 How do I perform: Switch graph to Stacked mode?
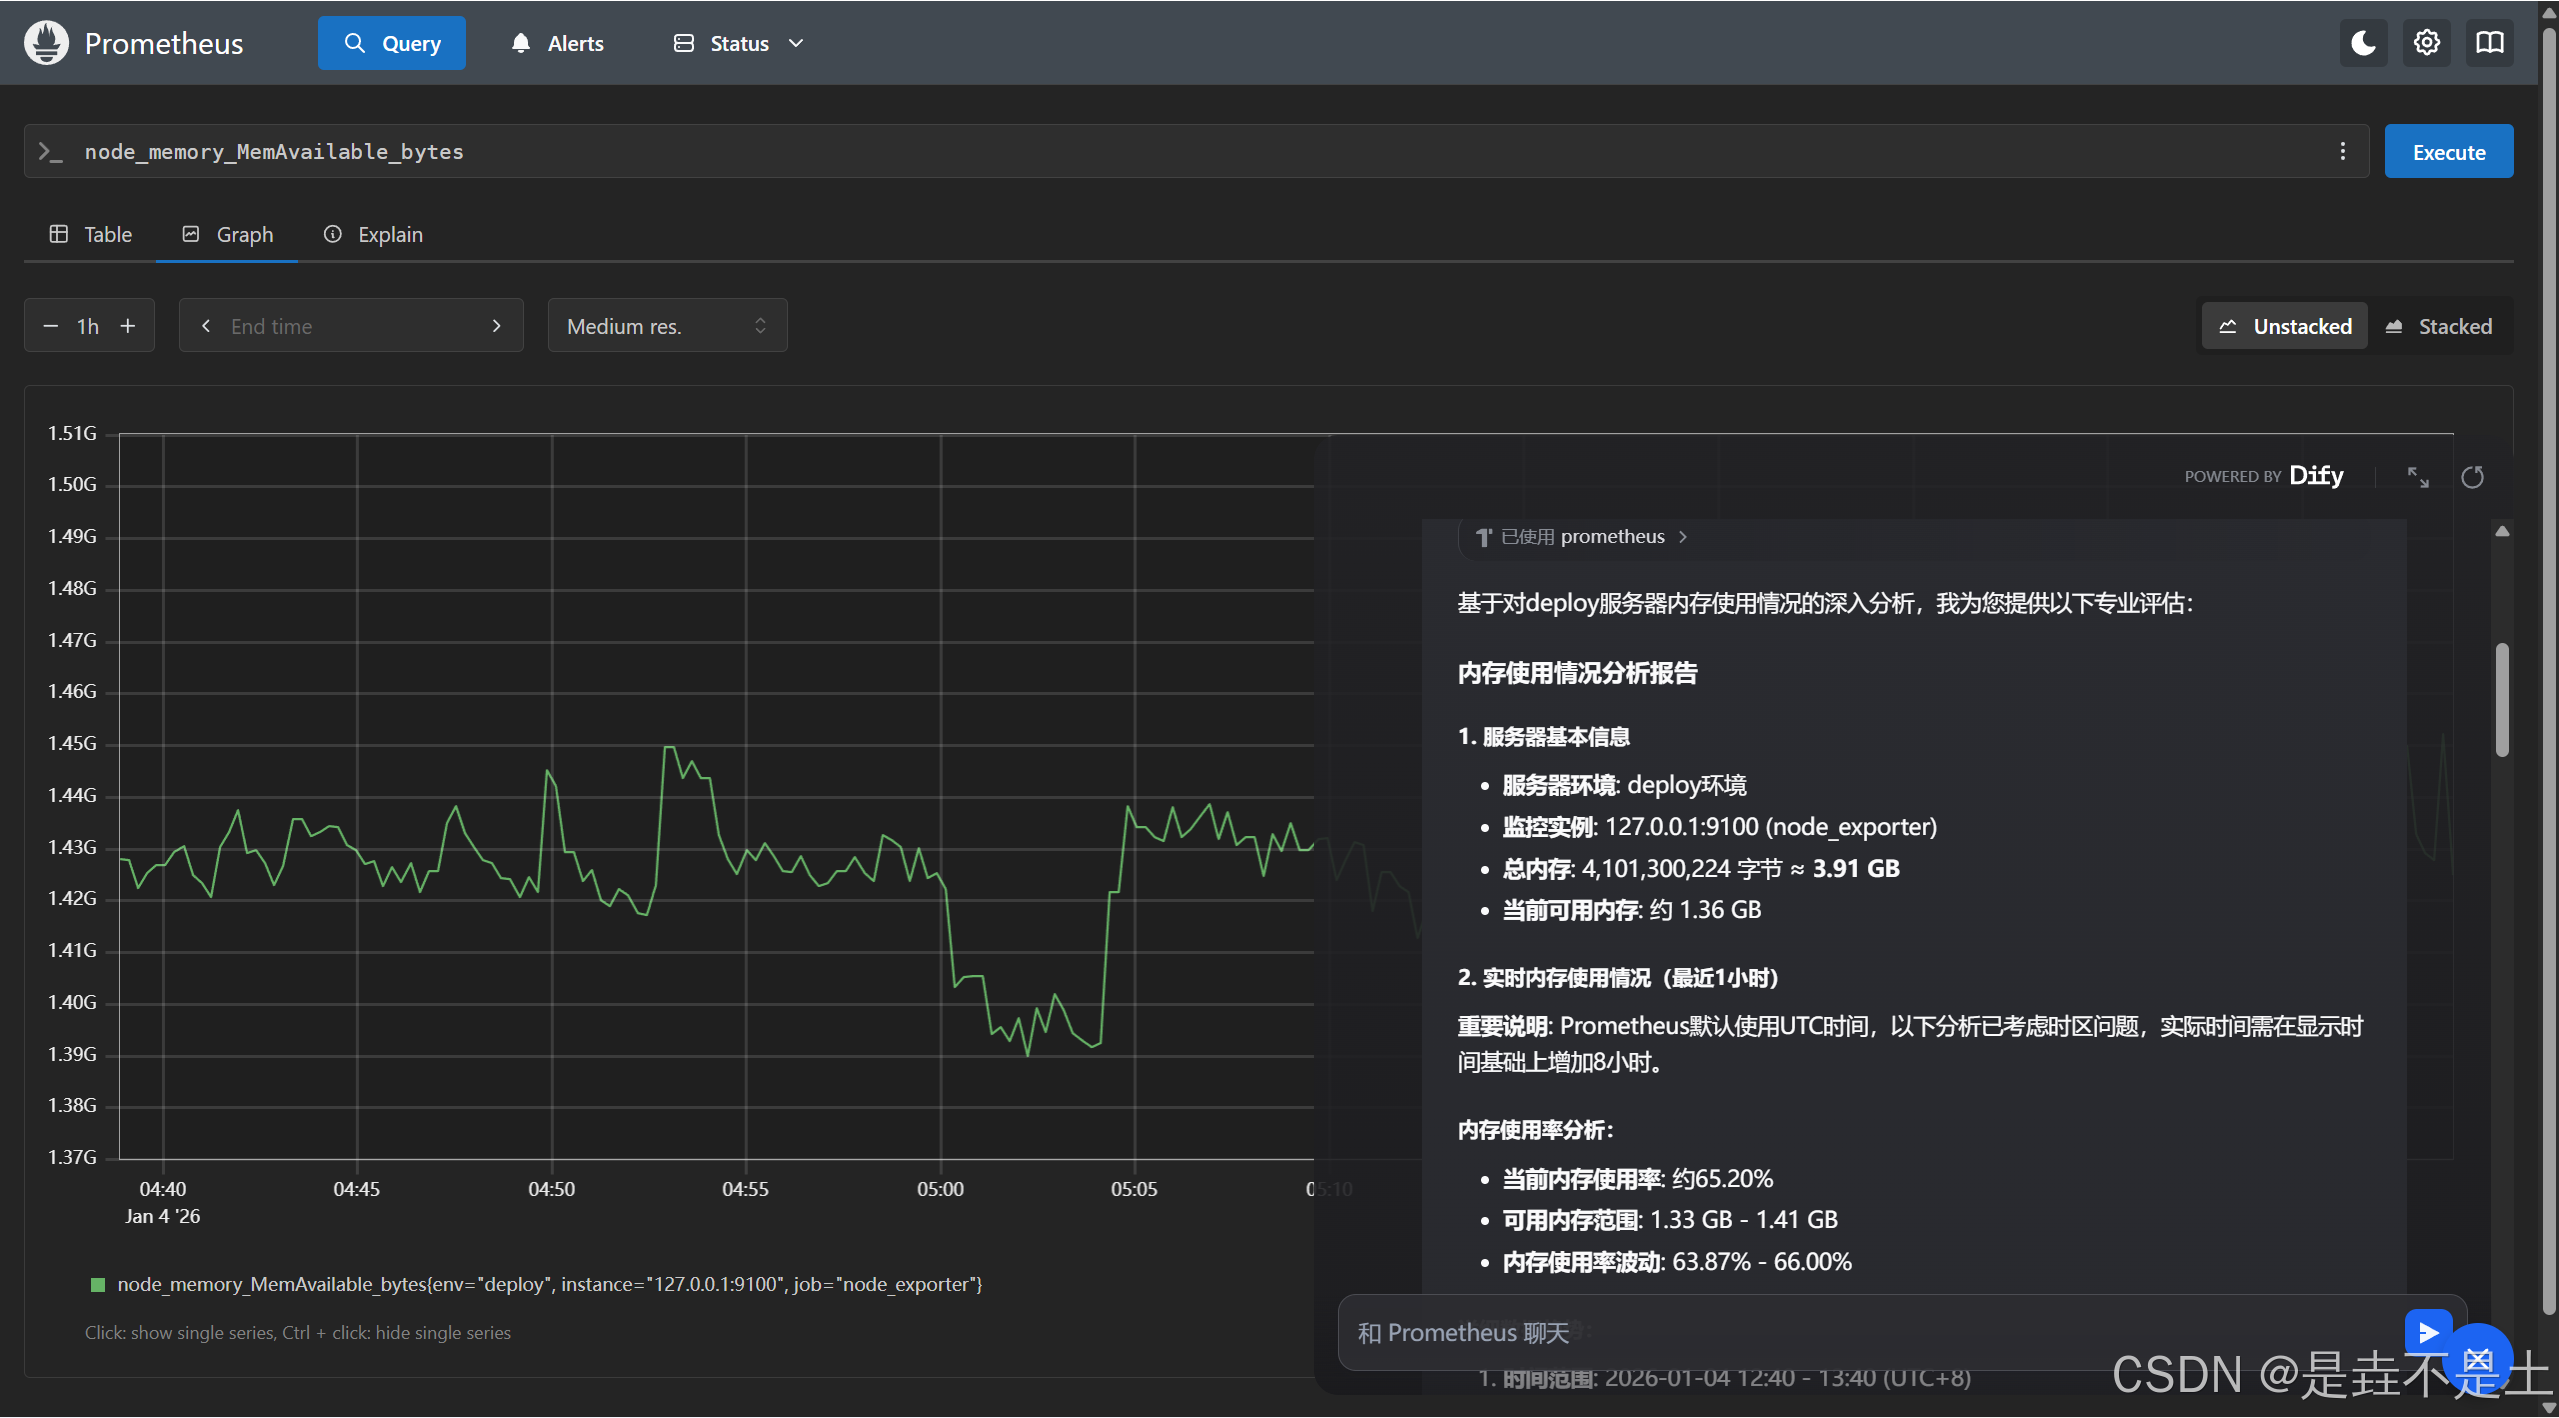[x=2439, y=326]
